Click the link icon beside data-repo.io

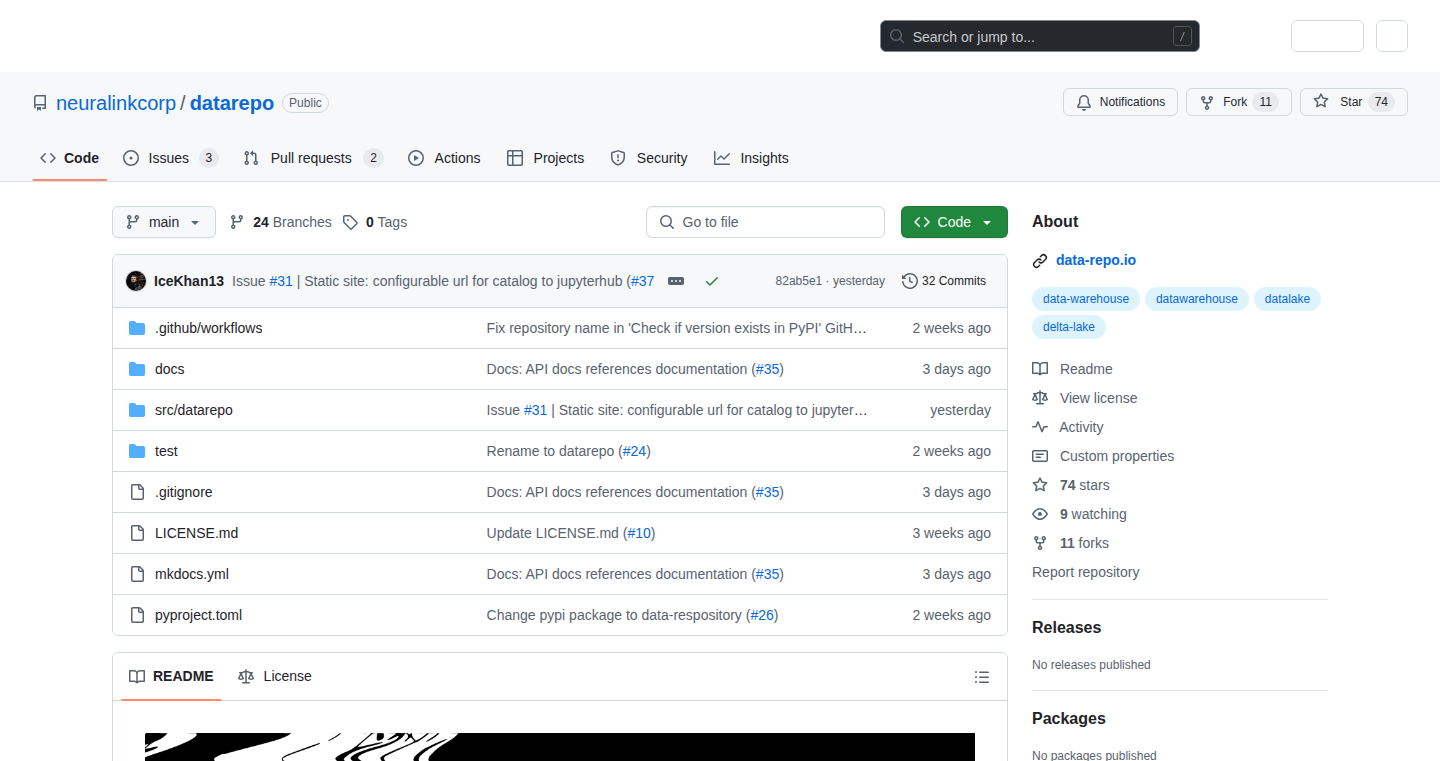(x=1040, y=261)
